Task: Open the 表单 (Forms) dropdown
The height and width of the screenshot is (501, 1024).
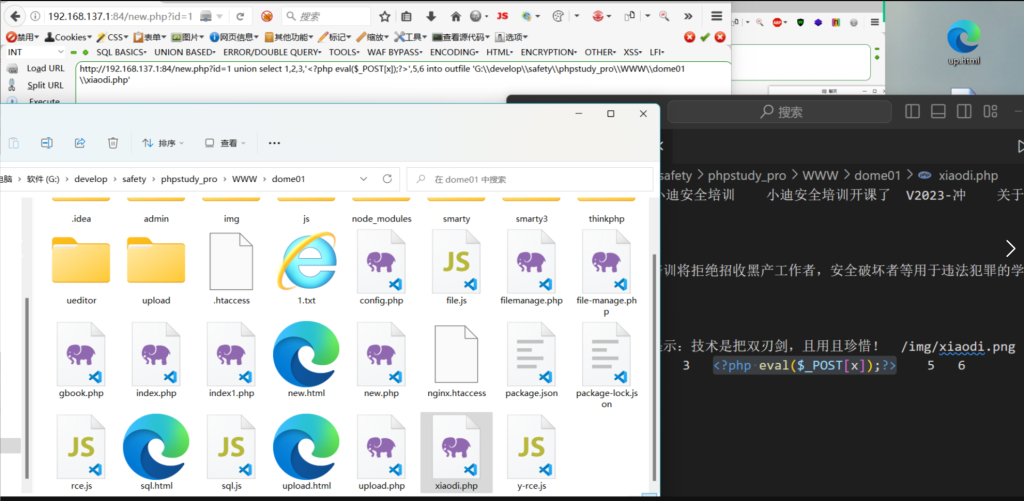Action: coord(150,37)
